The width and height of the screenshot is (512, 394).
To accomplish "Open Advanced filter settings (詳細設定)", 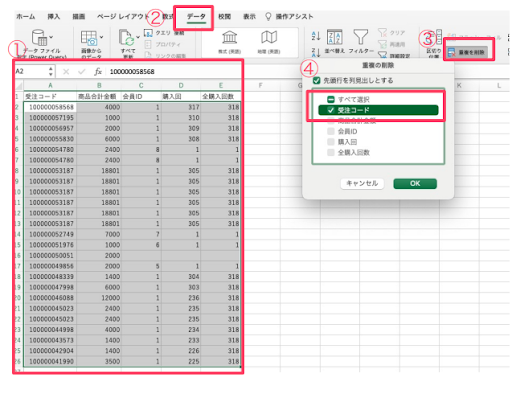I will pyautogui.click(x=393, y=55).
